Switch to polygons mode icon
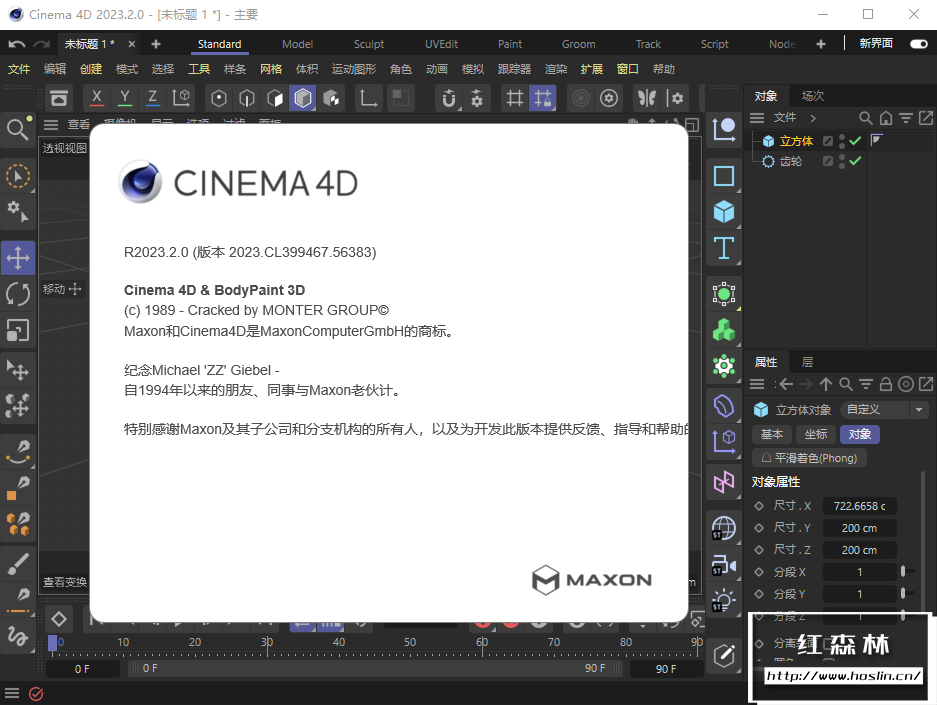The height and width of the screenshot is (705, 937). point(275,98)
